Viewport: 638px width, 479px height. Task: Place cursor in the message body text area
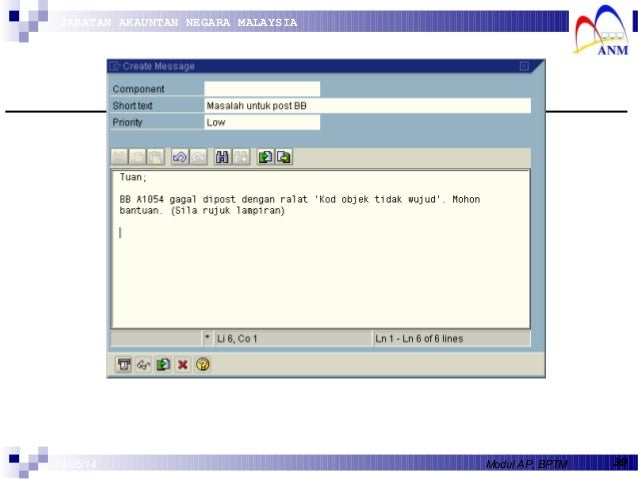(x=321, y=249)
